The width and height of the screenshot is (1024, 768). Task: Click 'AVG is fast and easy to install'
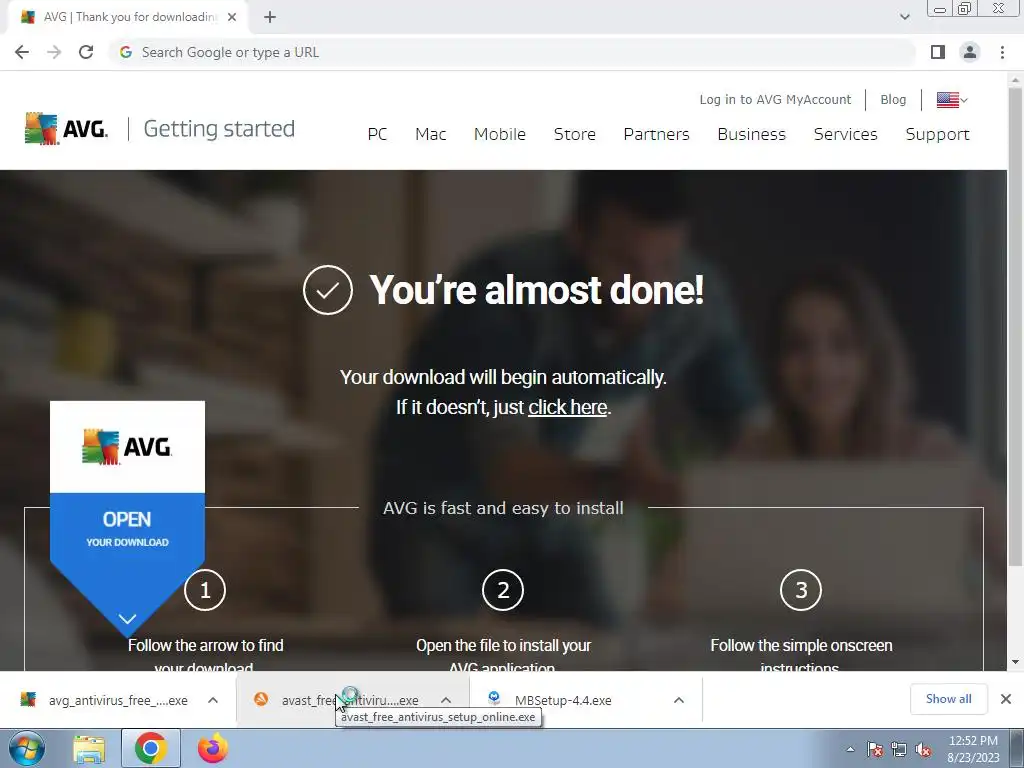[503, 508]
